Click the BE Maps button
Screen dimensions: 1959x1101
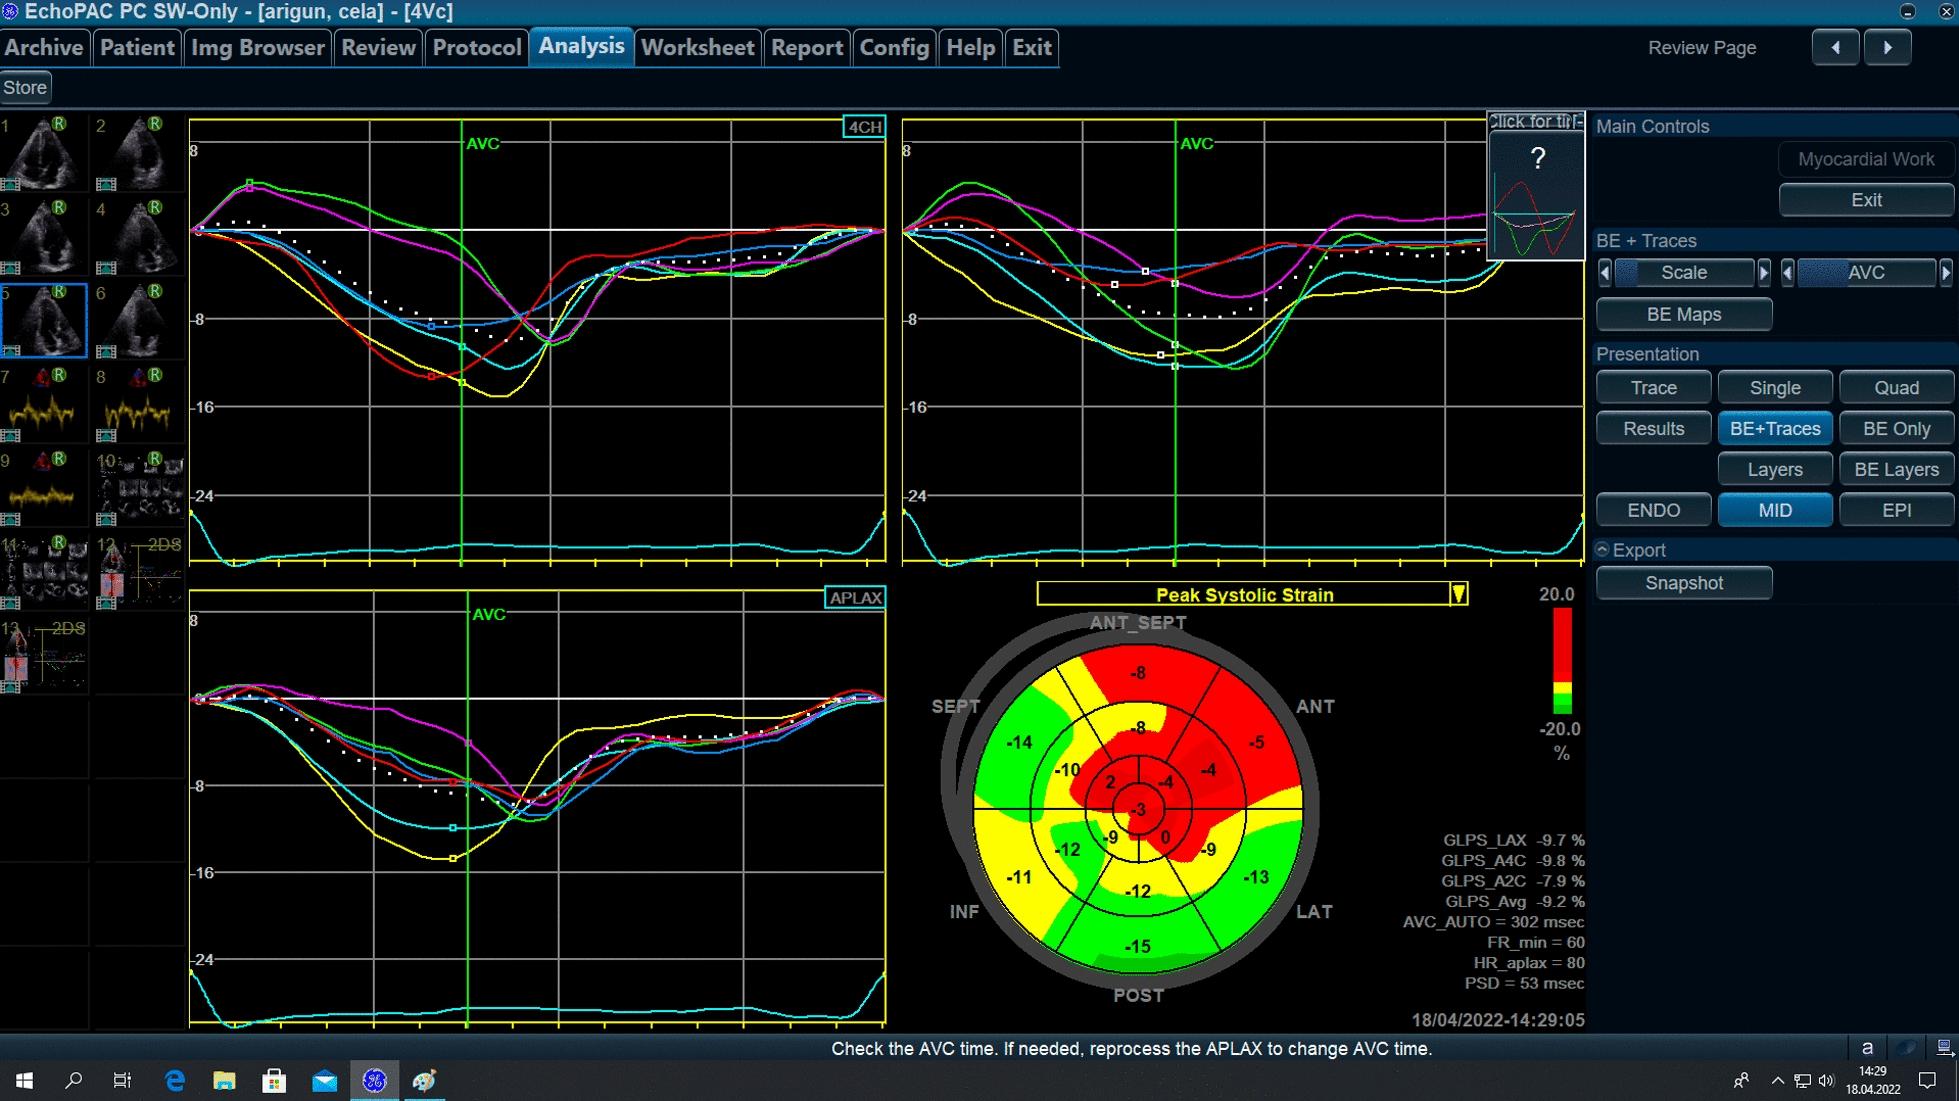[1684, 314]
